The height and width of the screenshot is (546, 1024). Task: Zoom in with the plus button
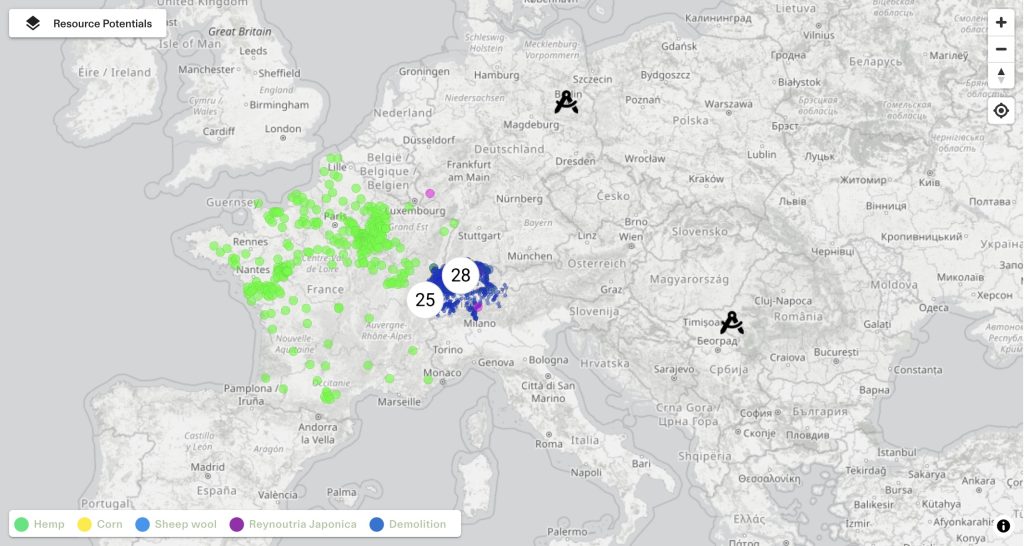(1000, 23)
